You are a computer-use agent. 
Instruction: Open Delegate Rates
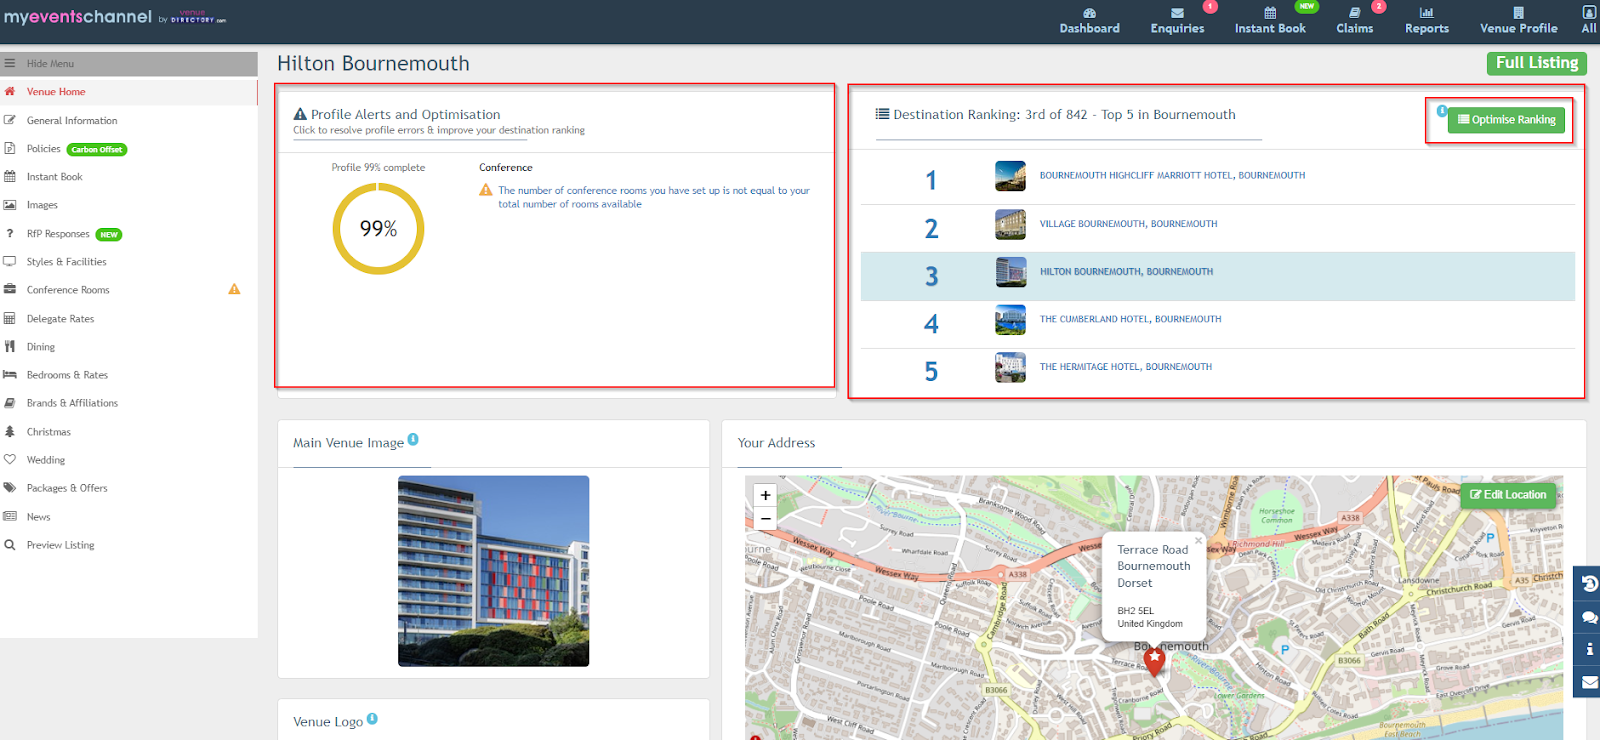pos(60,319)
